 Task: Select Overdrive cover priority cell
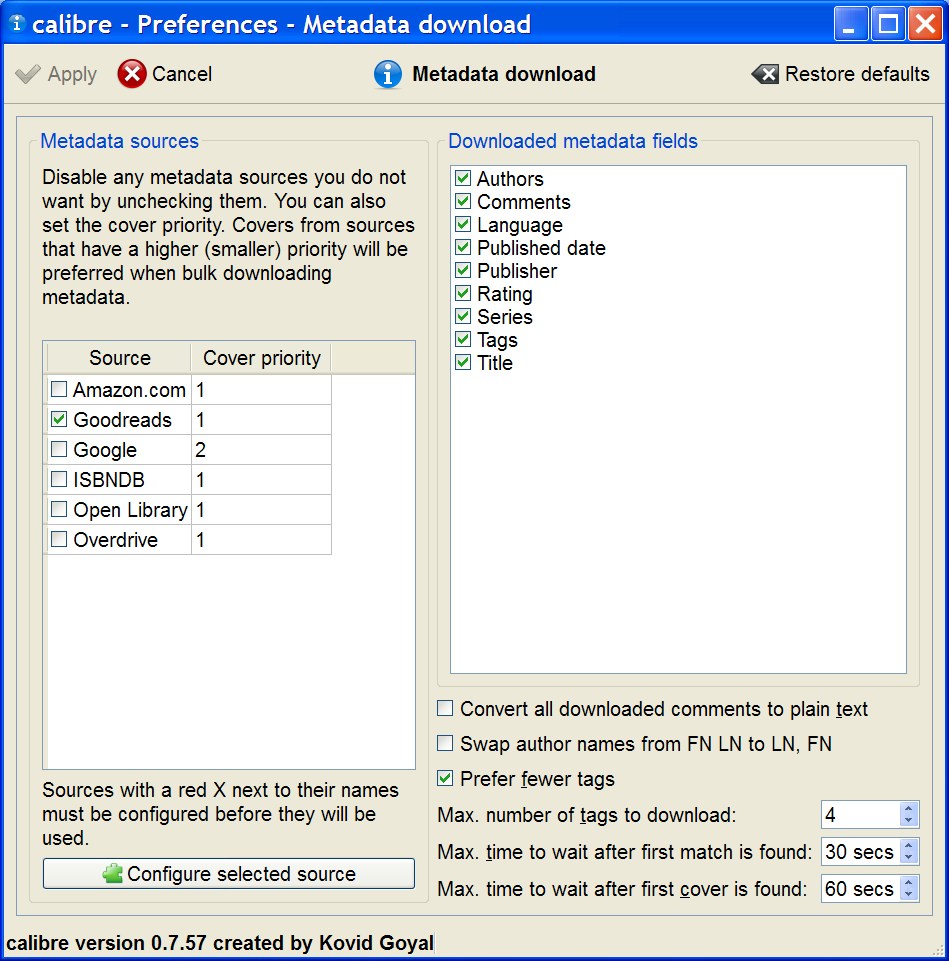click(x=262, y=539)
